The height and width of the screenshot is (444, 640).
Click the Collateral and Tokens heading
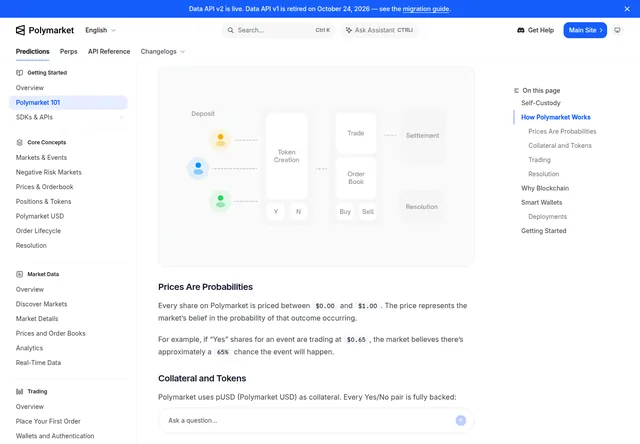202,378
